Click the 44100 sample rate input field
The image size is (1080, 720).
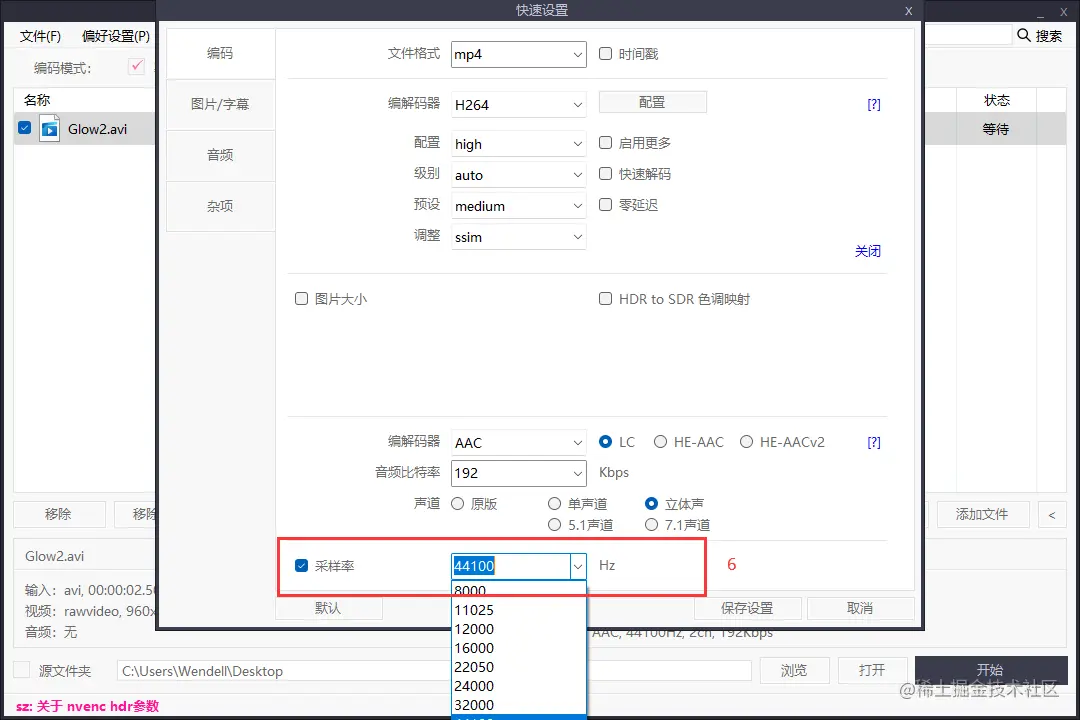511,566
